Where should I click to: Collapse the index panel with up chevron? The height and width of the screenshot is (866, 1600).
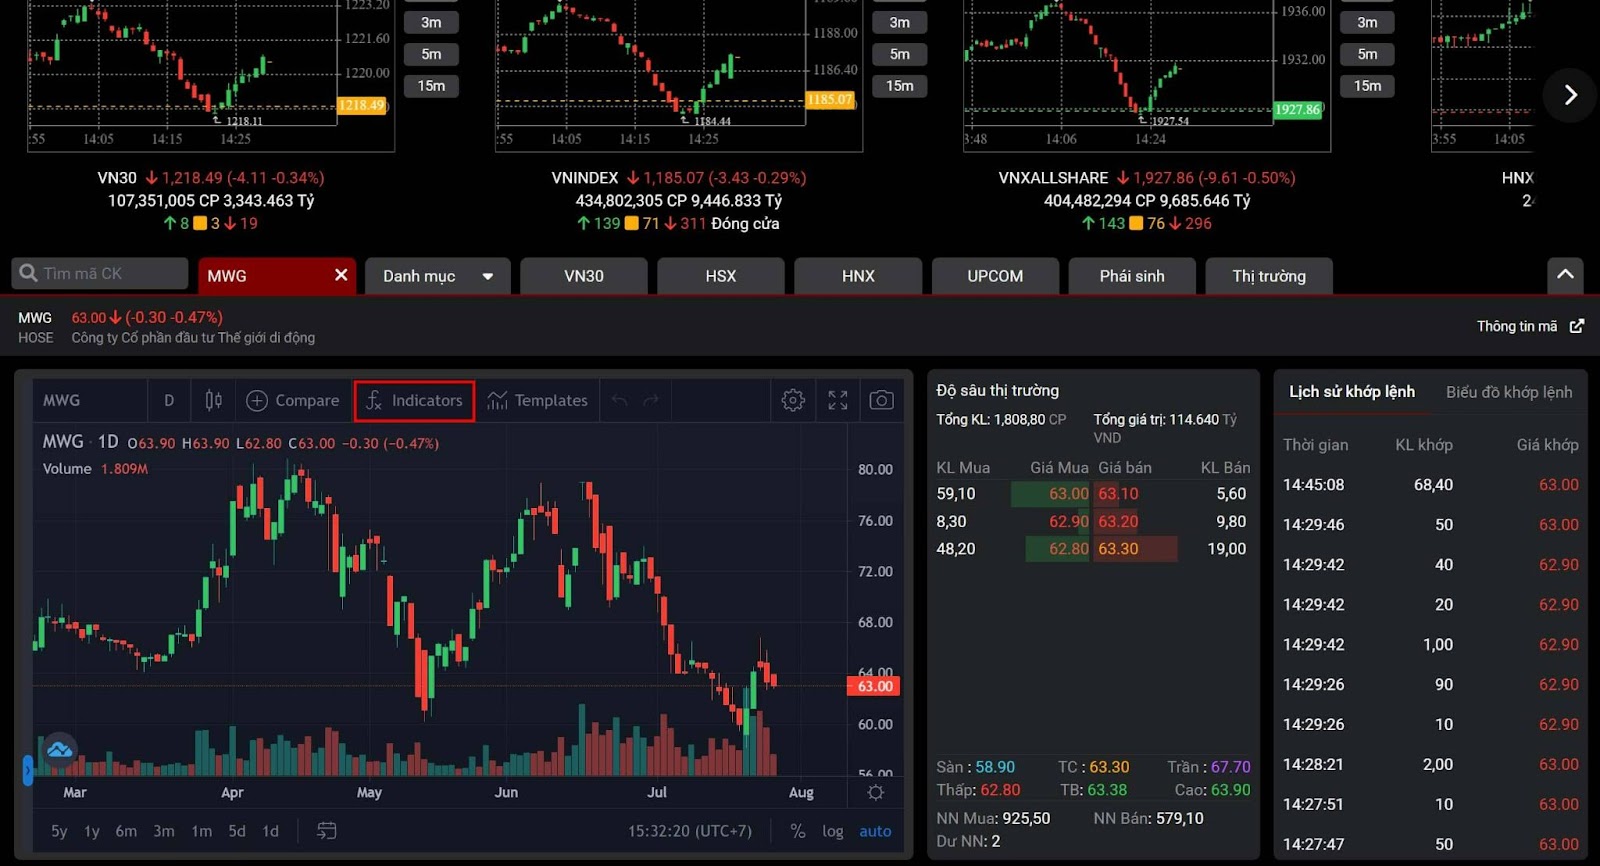tap(1565, 274)
